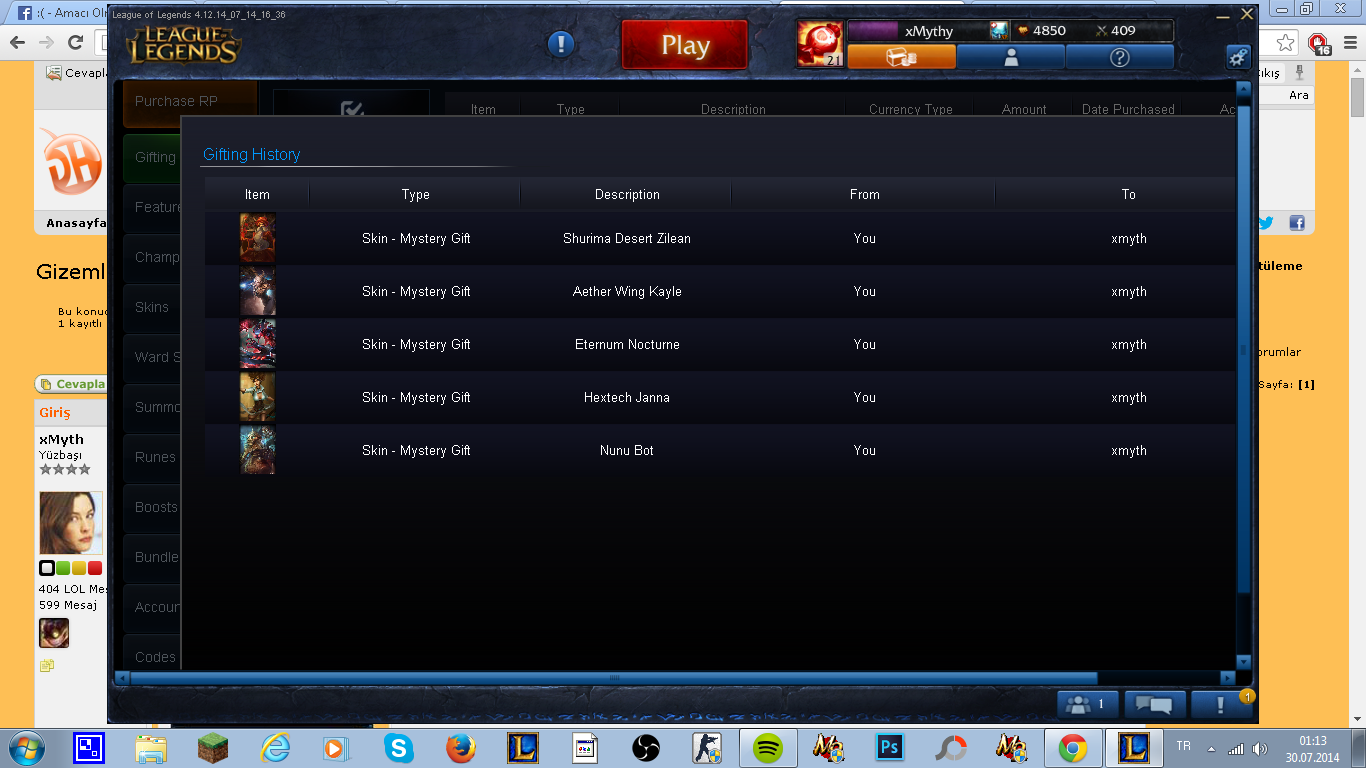This screenshot has height=768, width=1366.
Task: Open the store via the treasure chest button
Action: 901,57
